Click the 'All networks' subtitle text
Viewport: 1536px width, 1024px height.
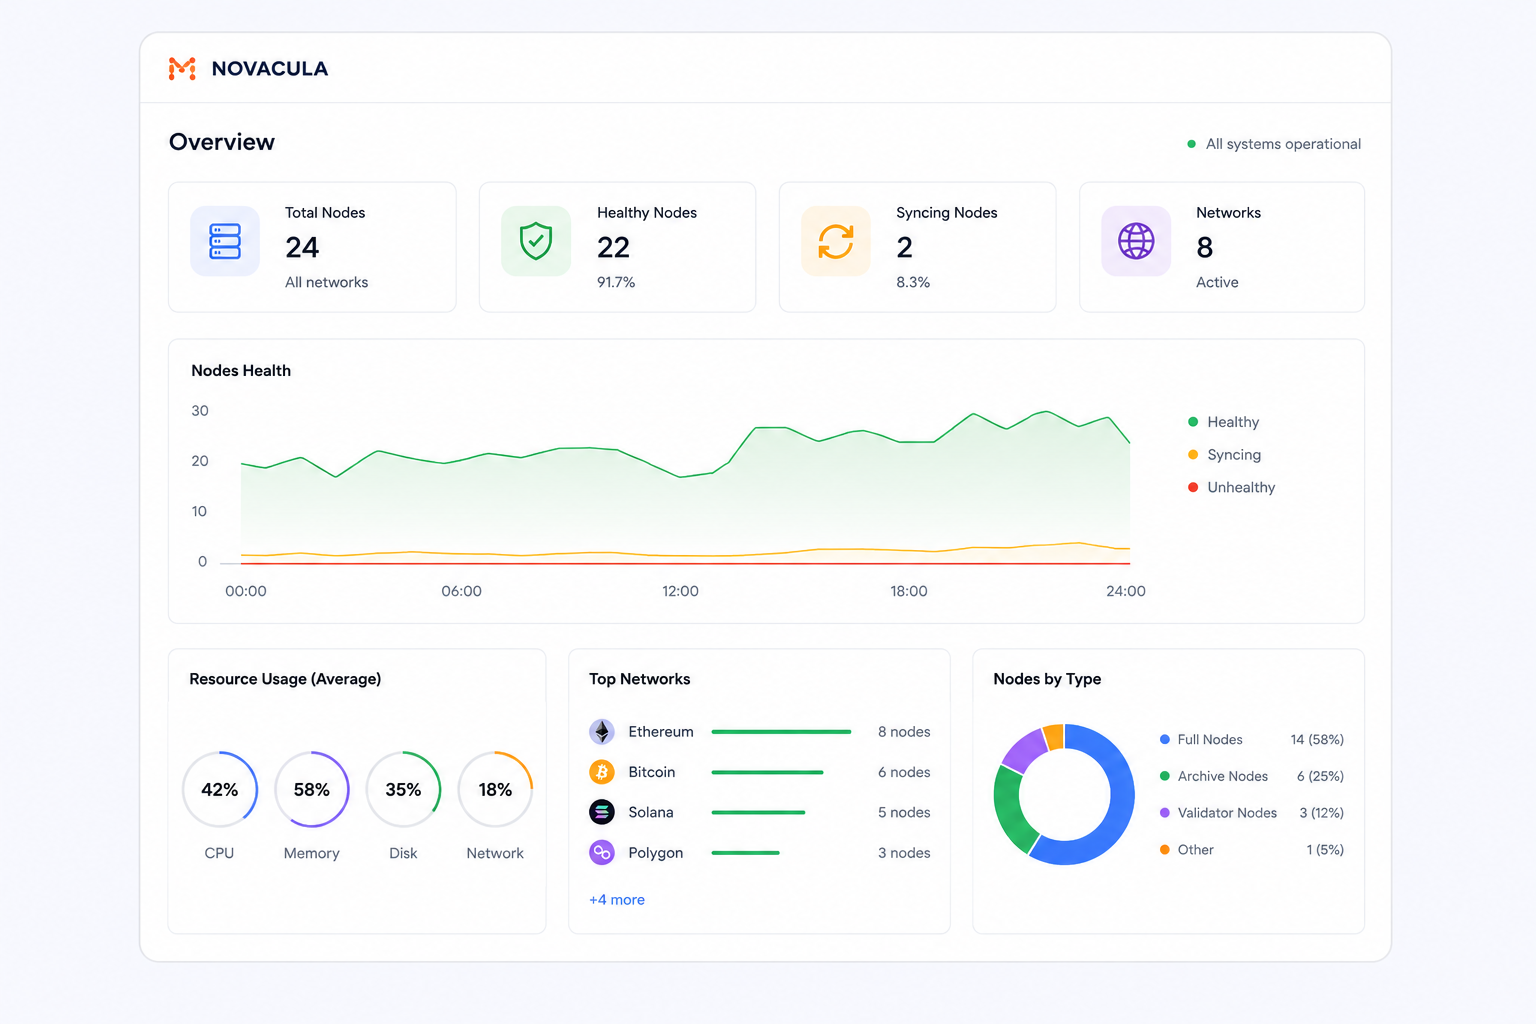tap(326, 282)
